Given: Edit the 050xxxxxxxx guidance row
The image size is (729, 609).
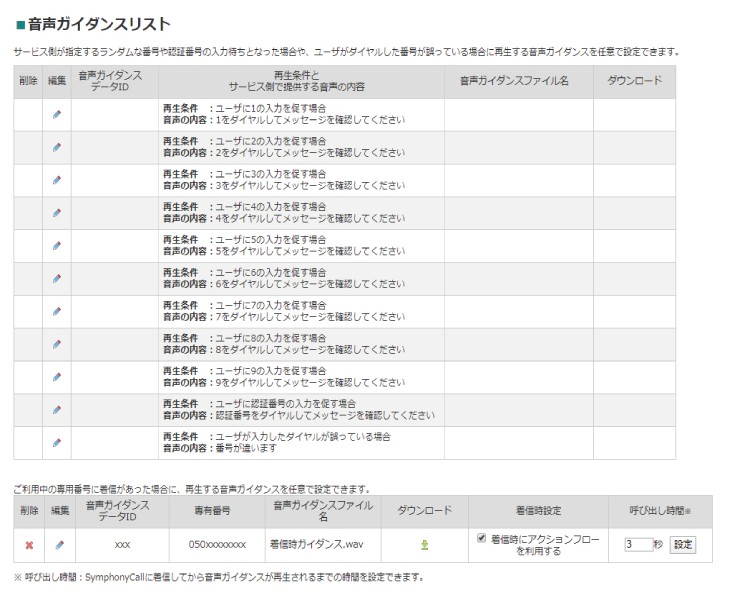Looking at the screenshot, I should (60, 545).
